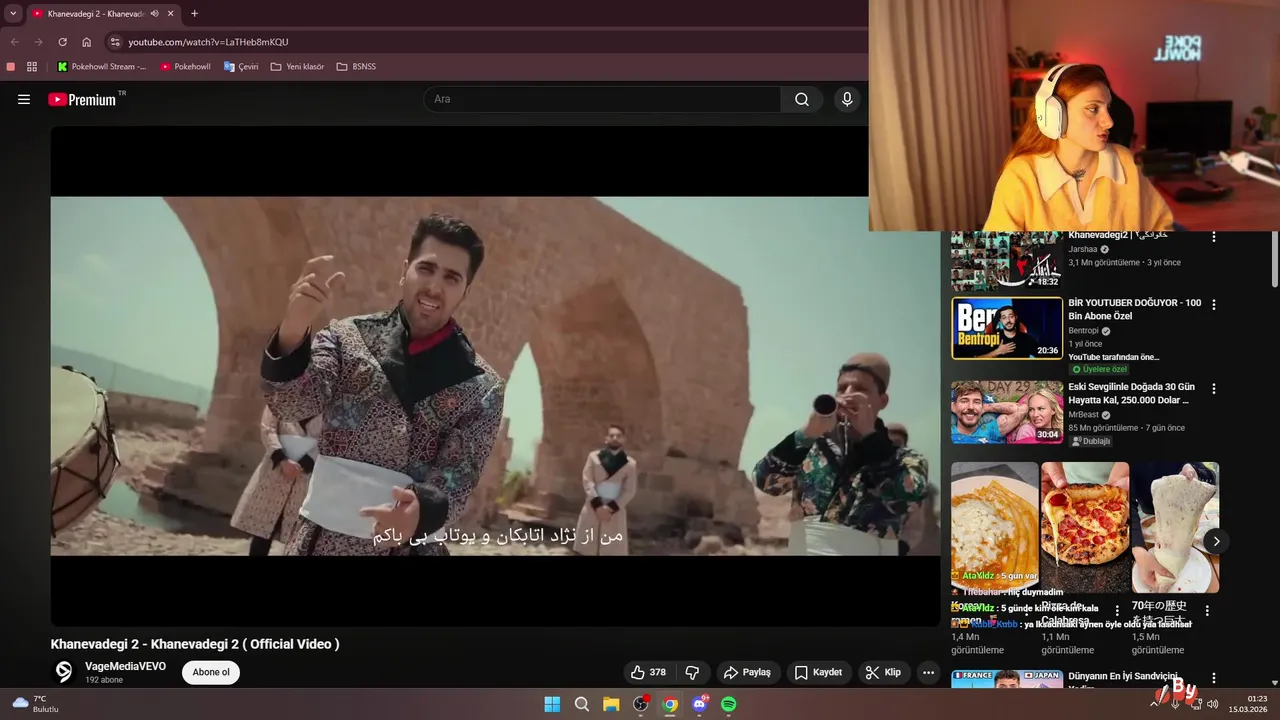This screenshot has width=1280, height=720.
Task: Subscribe with the 'Abone ol' button
Action: (211, 672)
